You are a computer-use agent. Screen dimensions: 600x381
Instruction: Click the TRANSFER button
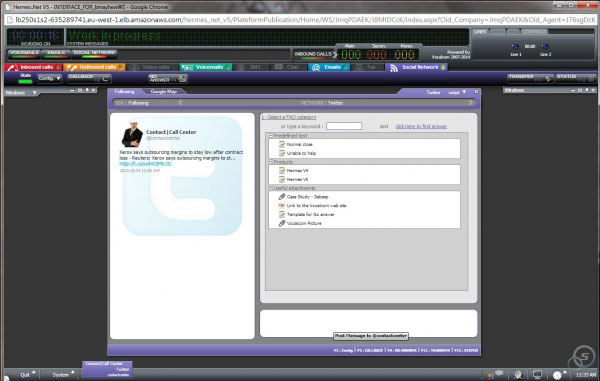click(530, 78)
